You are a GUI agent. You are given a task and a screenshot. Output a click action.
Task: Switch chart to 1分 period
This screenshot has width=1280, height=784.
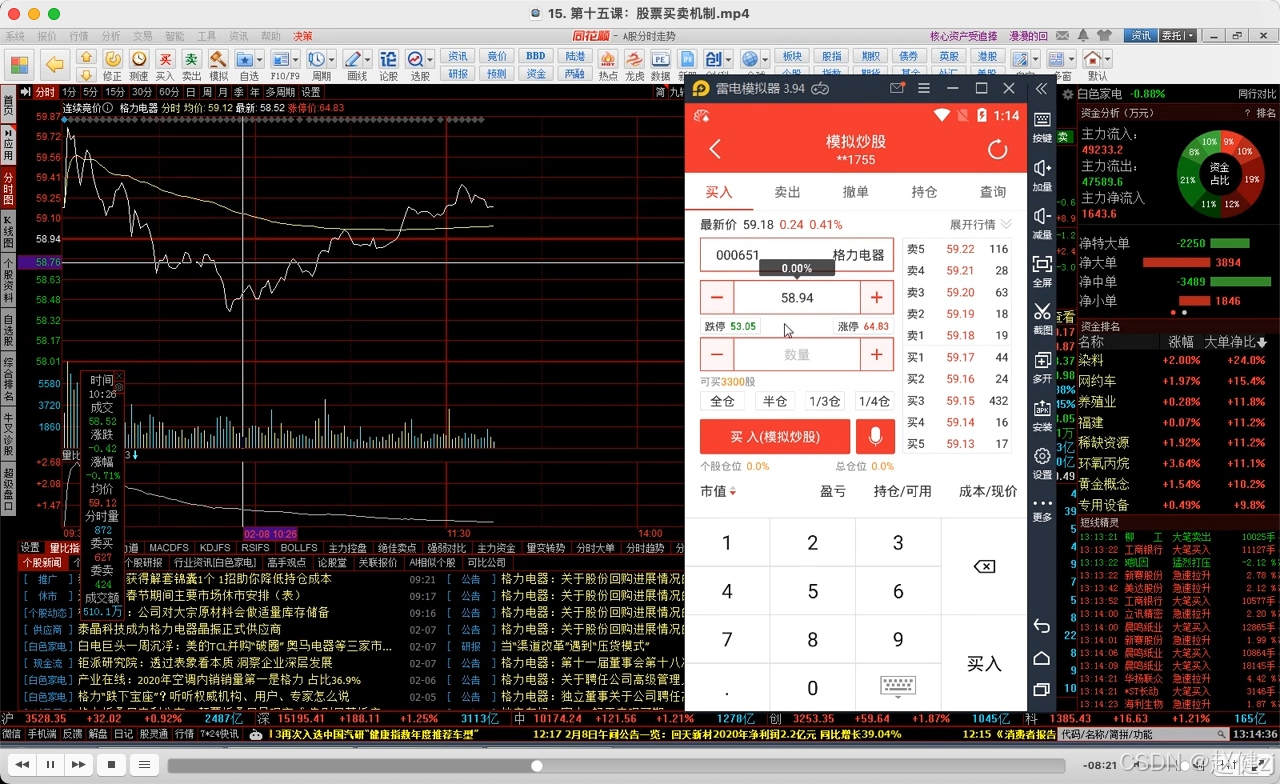coord(70,92)
